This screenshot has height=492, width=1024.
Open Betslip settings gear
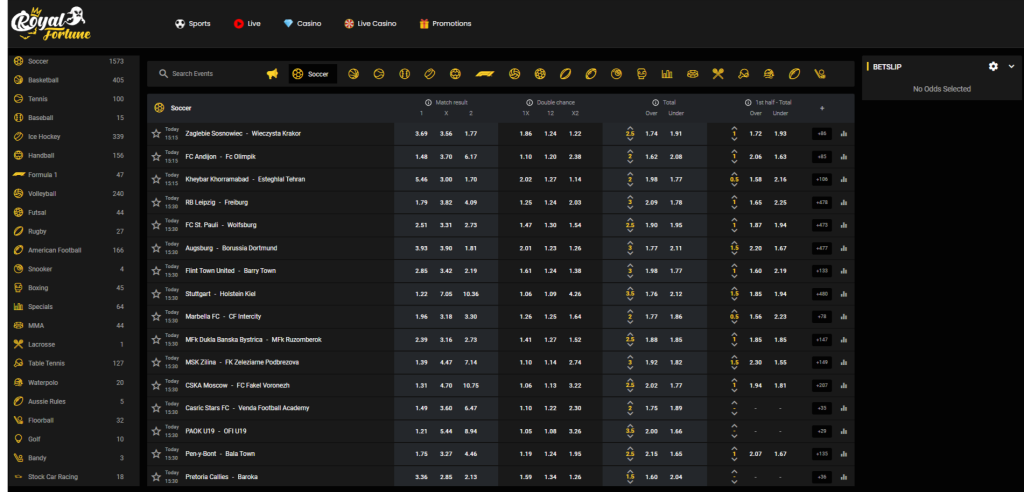click(x=993, y=66)
